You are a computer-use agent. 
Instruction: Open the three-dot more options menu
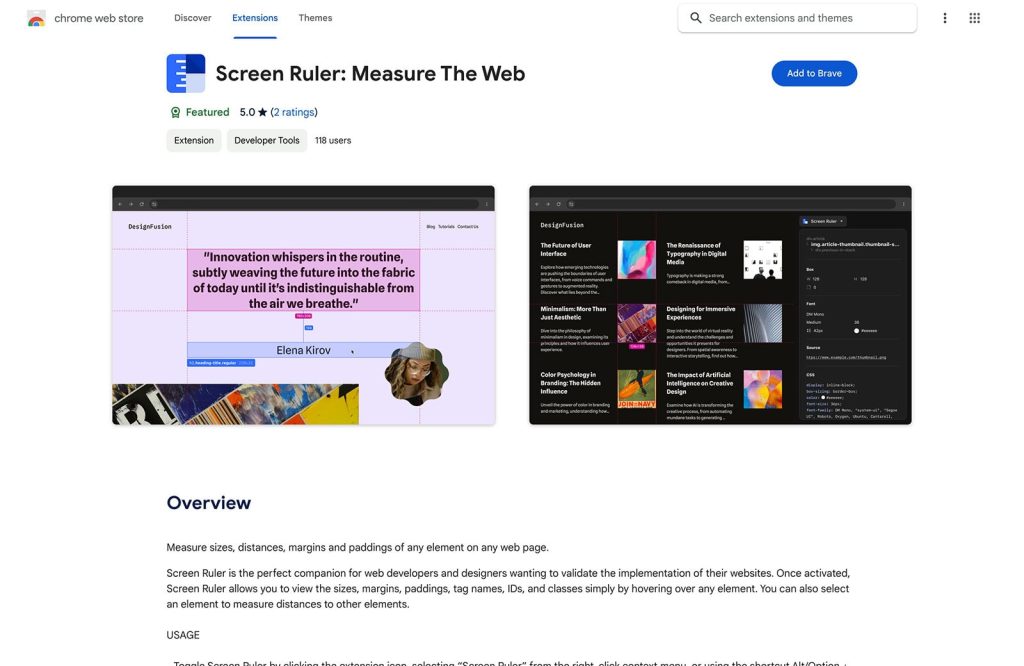[x=944, y=18]
